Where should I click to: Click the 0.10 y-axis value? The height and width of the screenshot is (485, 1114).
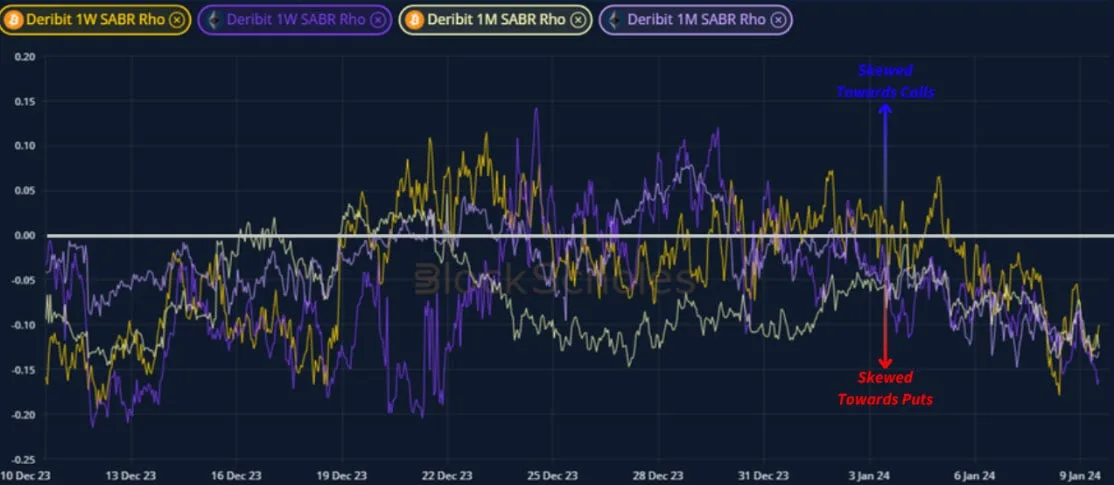pyautogui.click(x=23, y=146)
